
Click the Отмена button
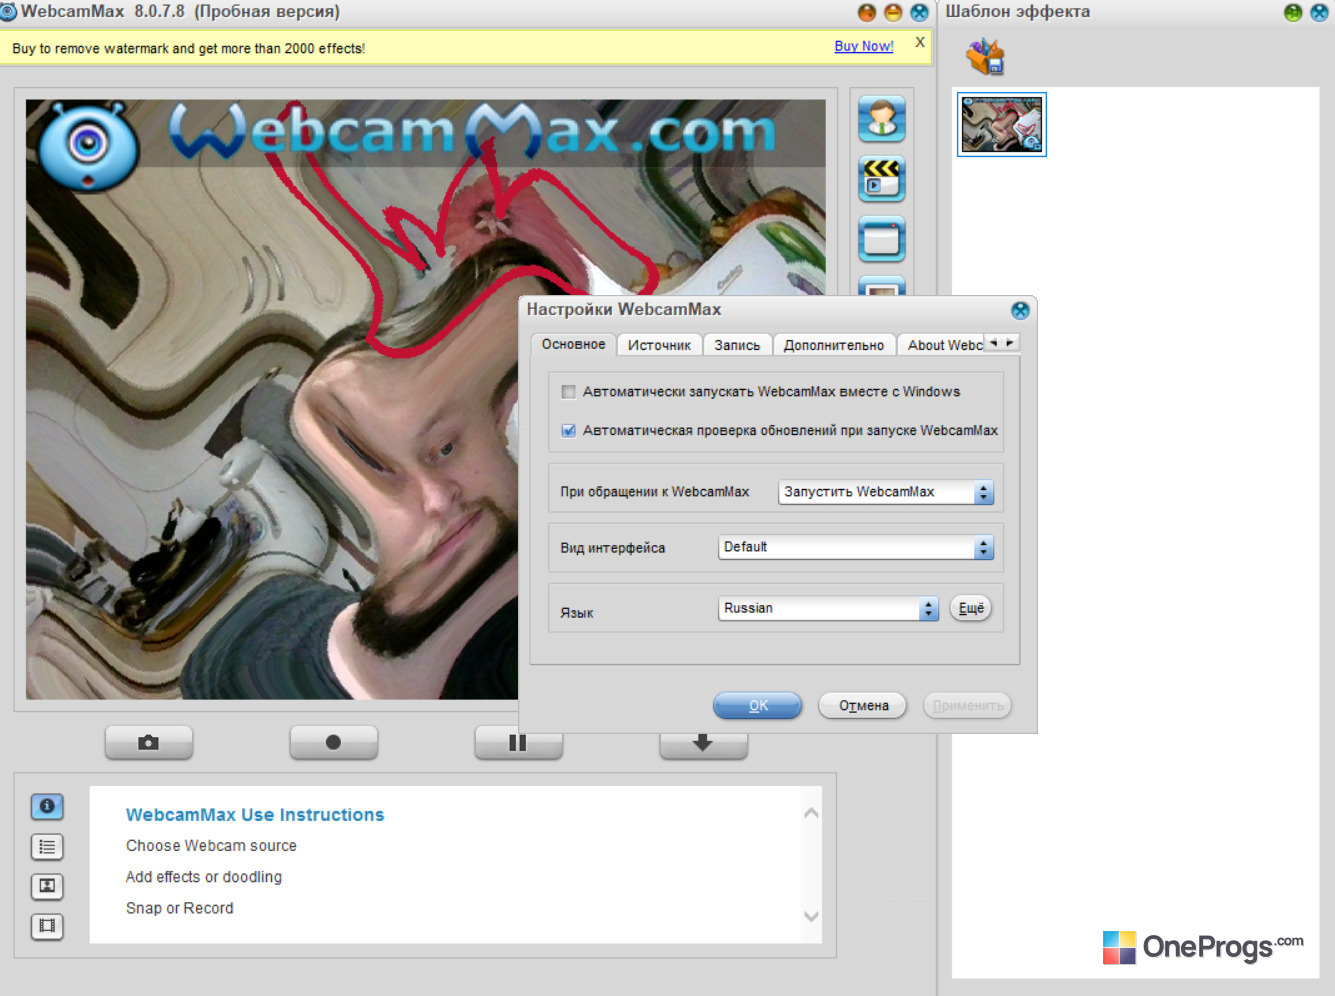coord(863,706)
